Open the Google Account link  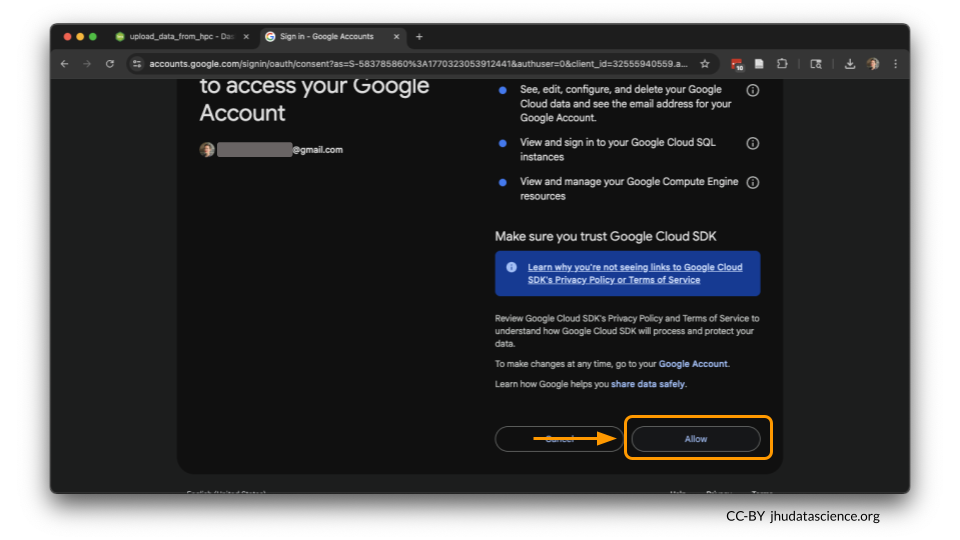tap(693, 364)
